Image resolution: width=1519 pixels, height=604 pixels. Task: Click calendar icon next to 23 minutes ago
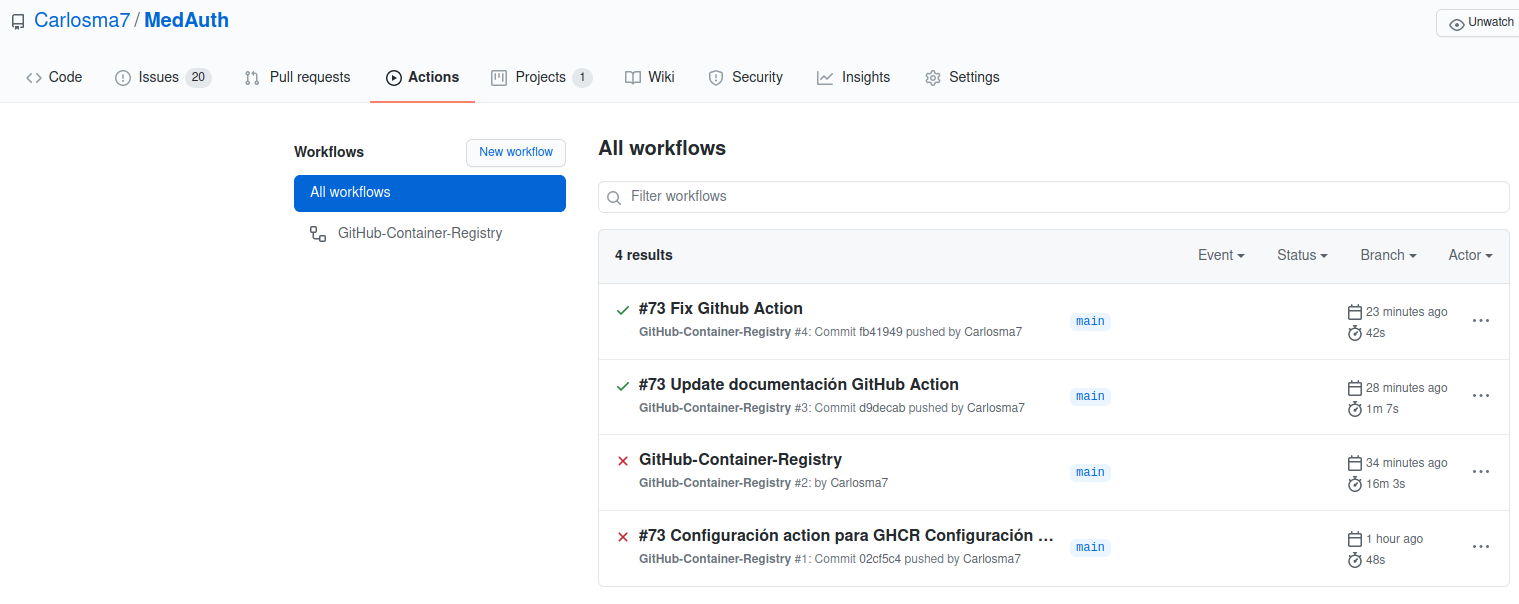point(1355,312)
